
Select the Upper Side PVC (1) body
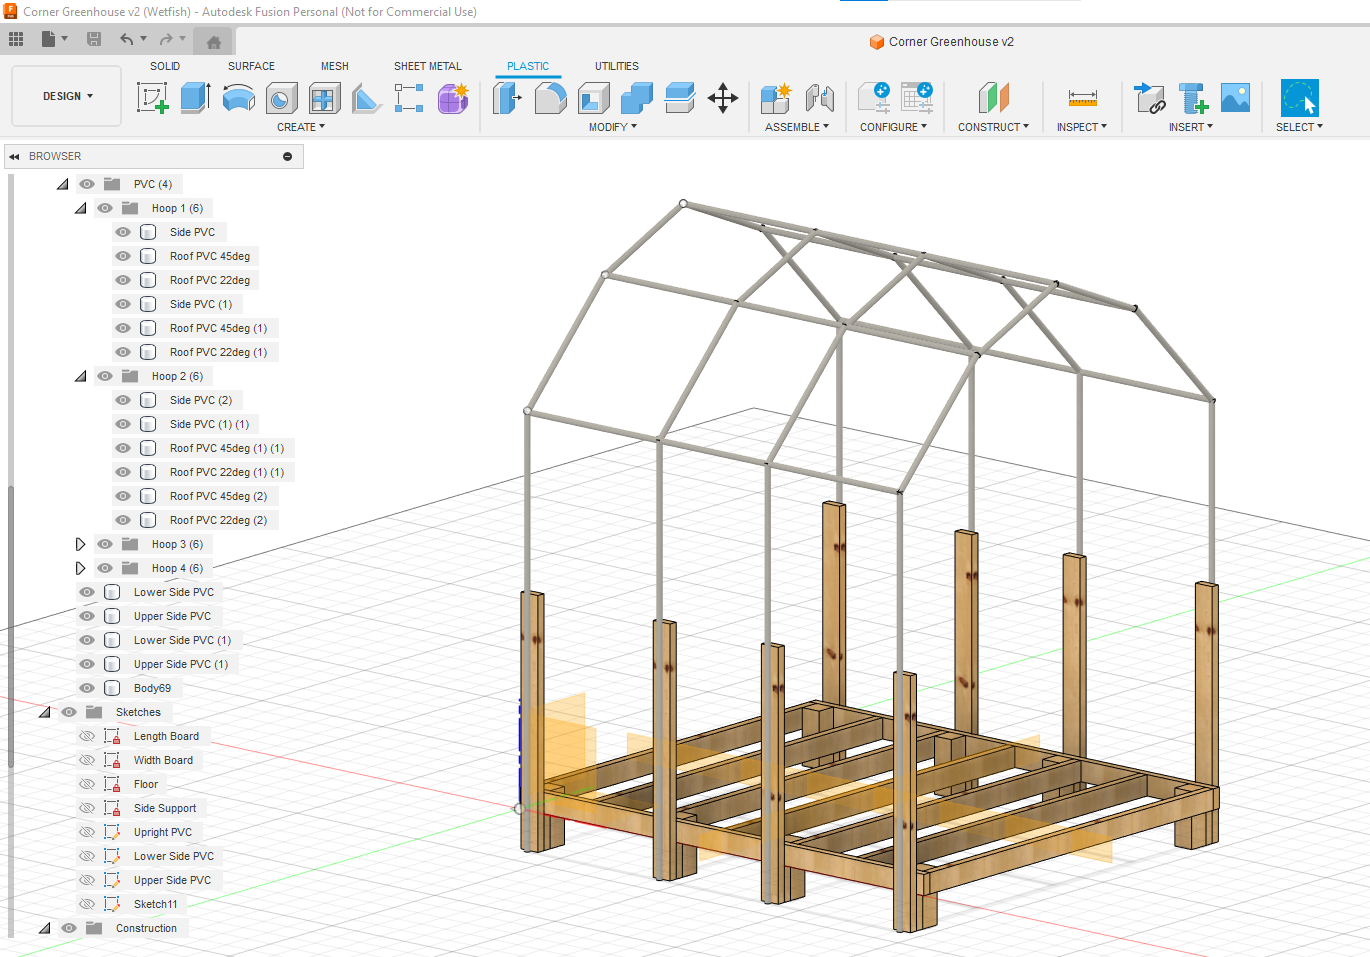[x=181, y=664]
